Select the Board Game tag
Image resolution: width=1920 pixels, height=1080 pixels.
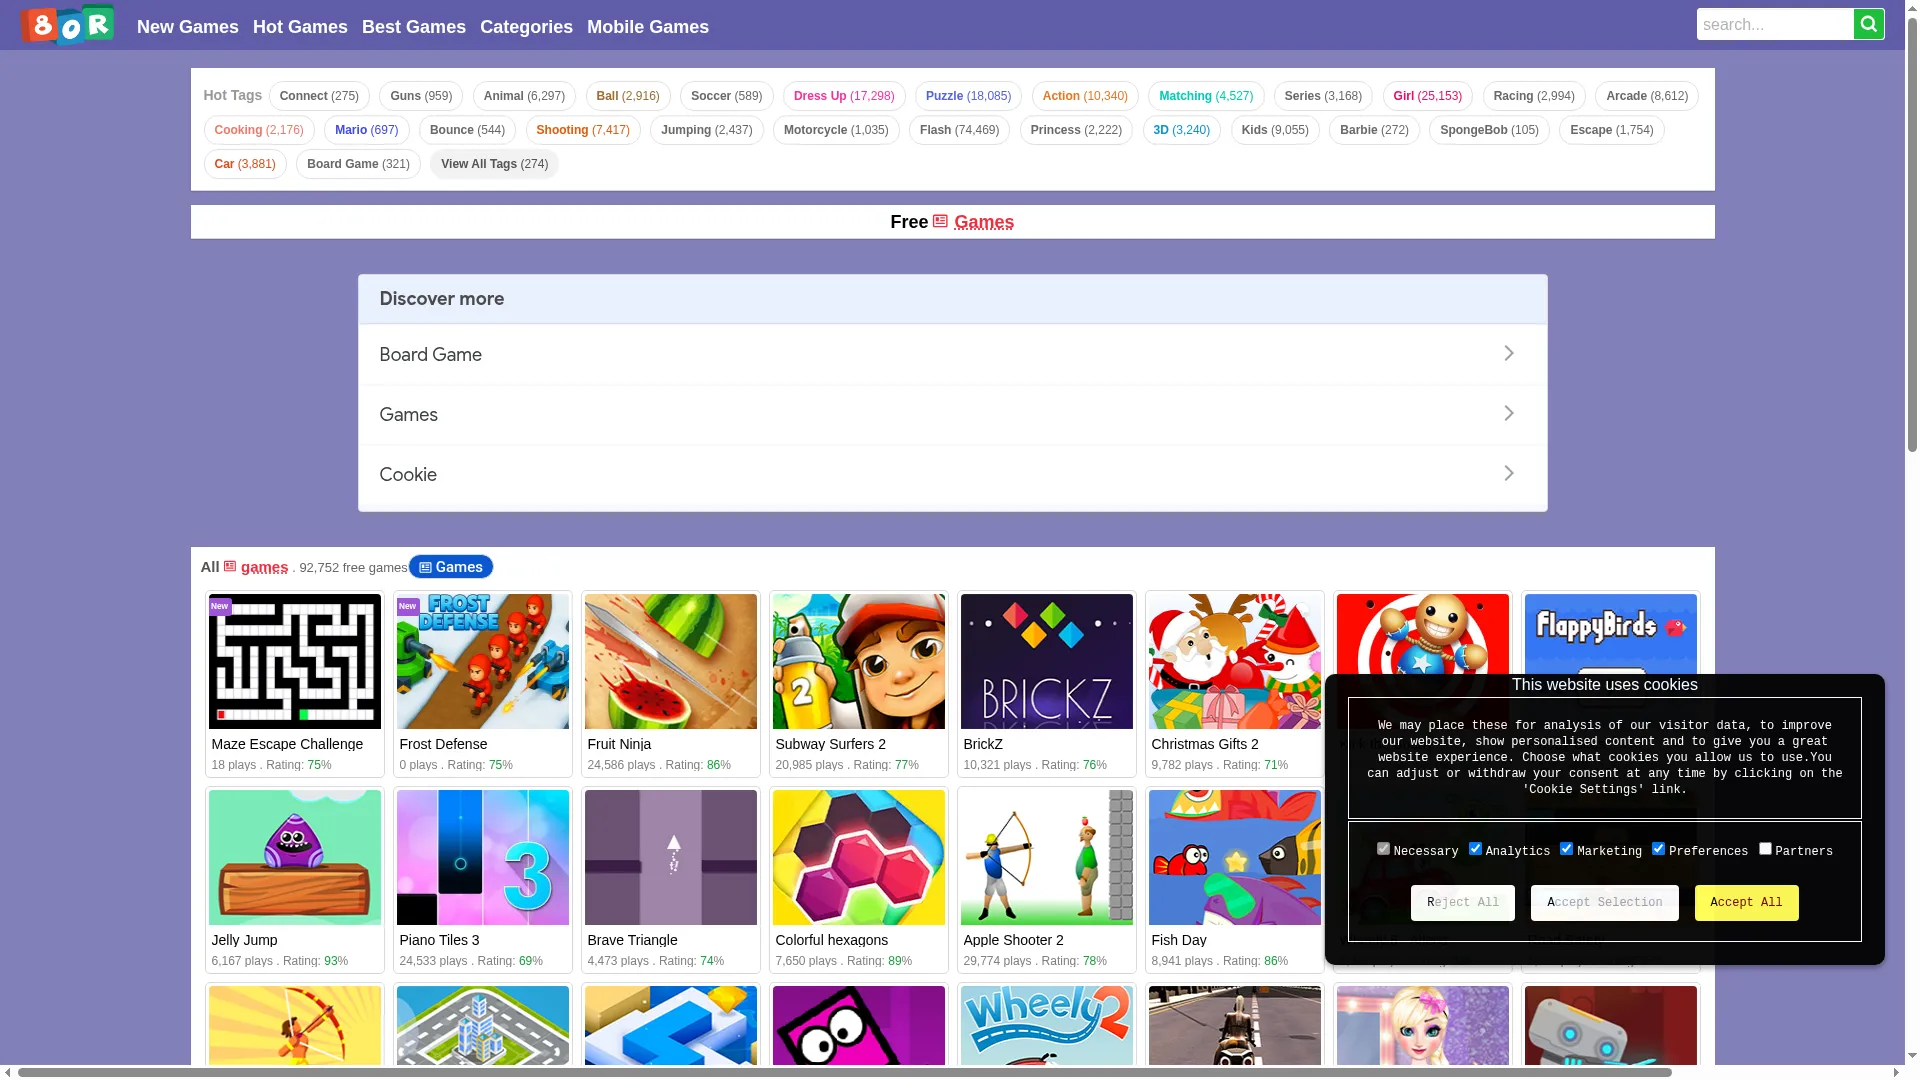click(x=358, y=164)
